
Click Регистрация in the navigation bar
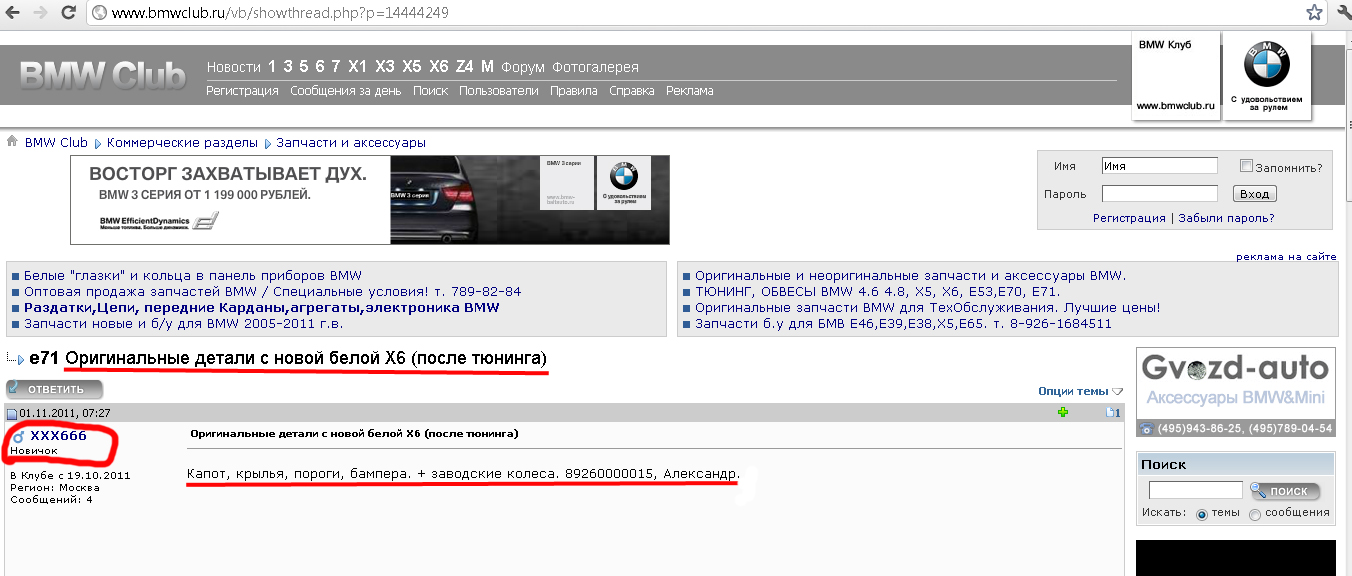tap(242, 91)
